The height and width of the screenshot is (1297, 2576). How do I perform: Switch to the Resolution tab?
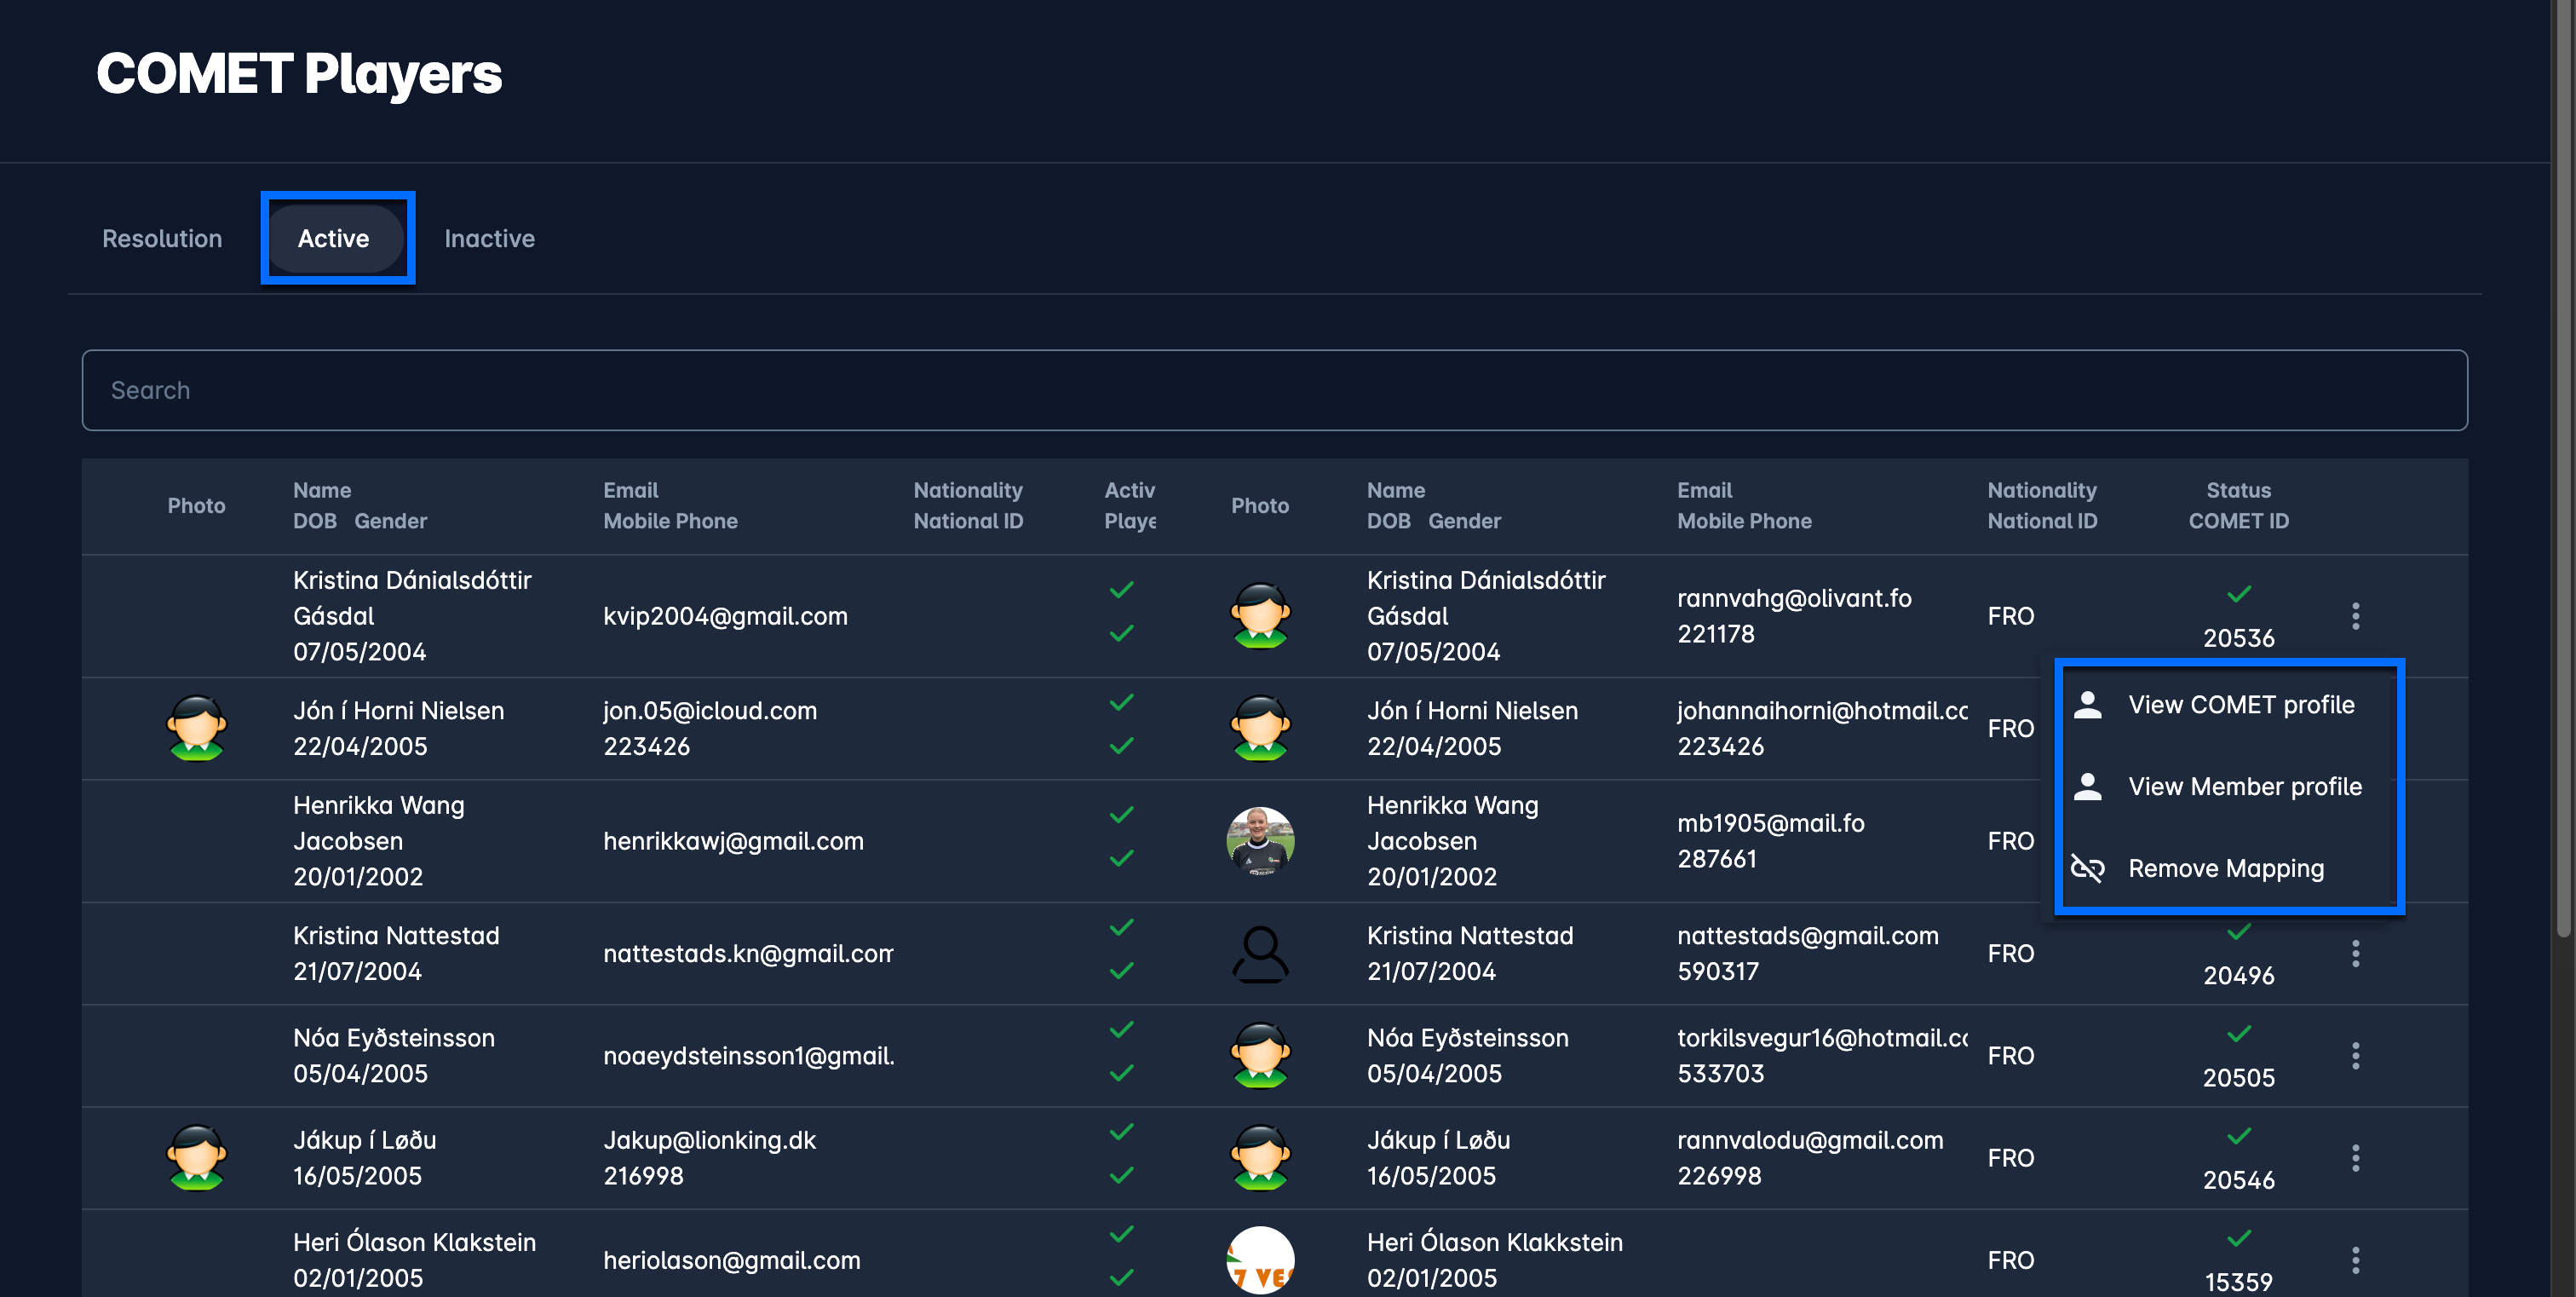point(162,239)
